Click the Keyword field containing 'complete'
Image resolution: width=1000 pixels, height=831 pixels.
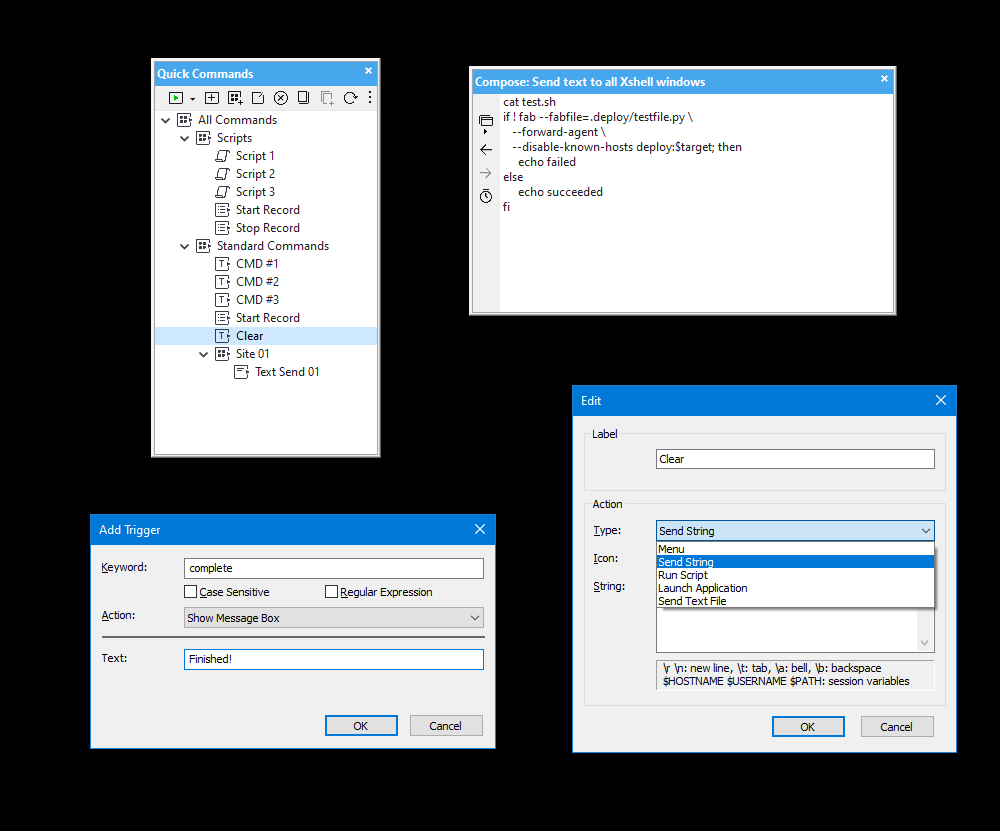pyautogui.click(x=334, y=568)
